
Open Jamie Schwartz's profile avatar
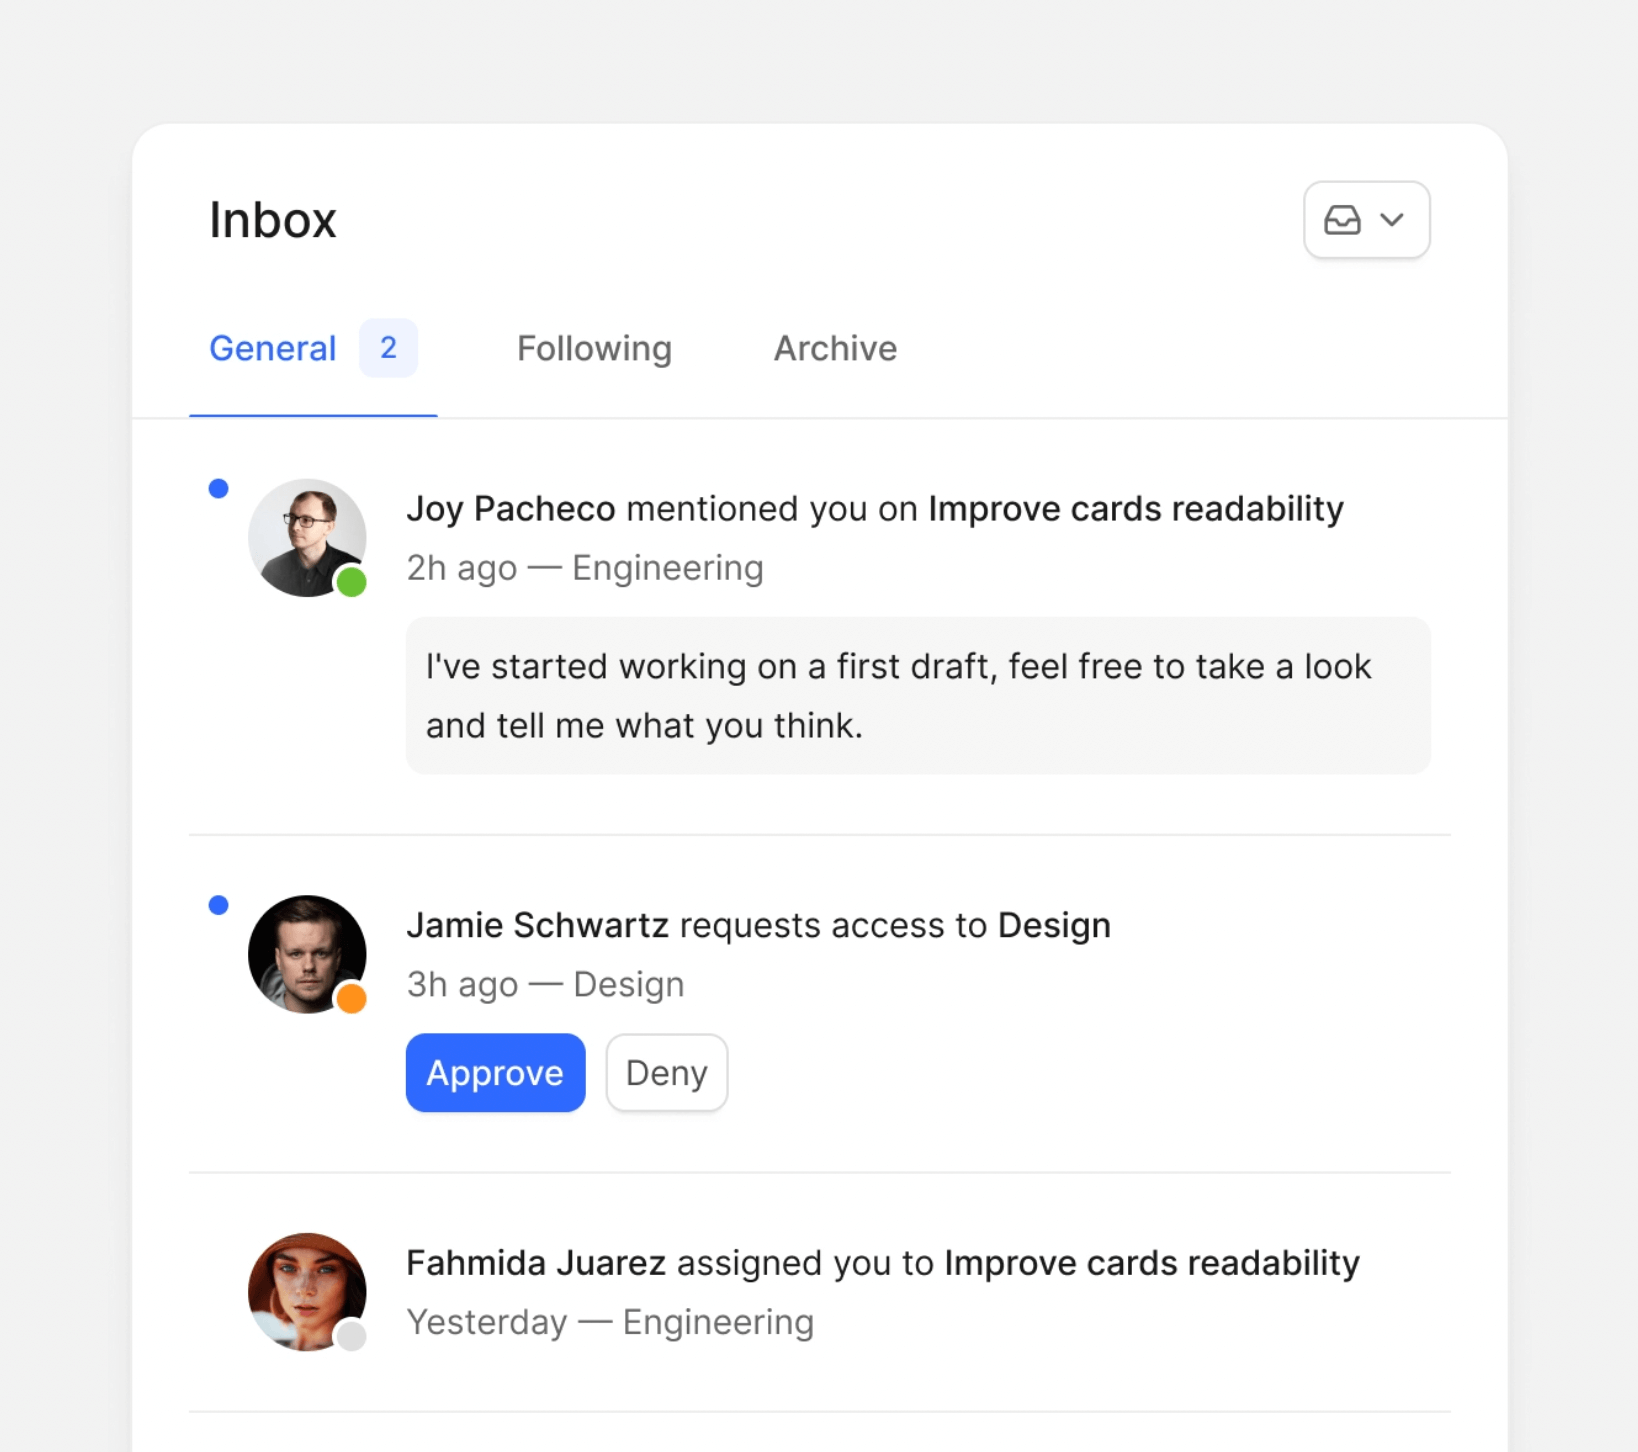[x=306, y=953]
